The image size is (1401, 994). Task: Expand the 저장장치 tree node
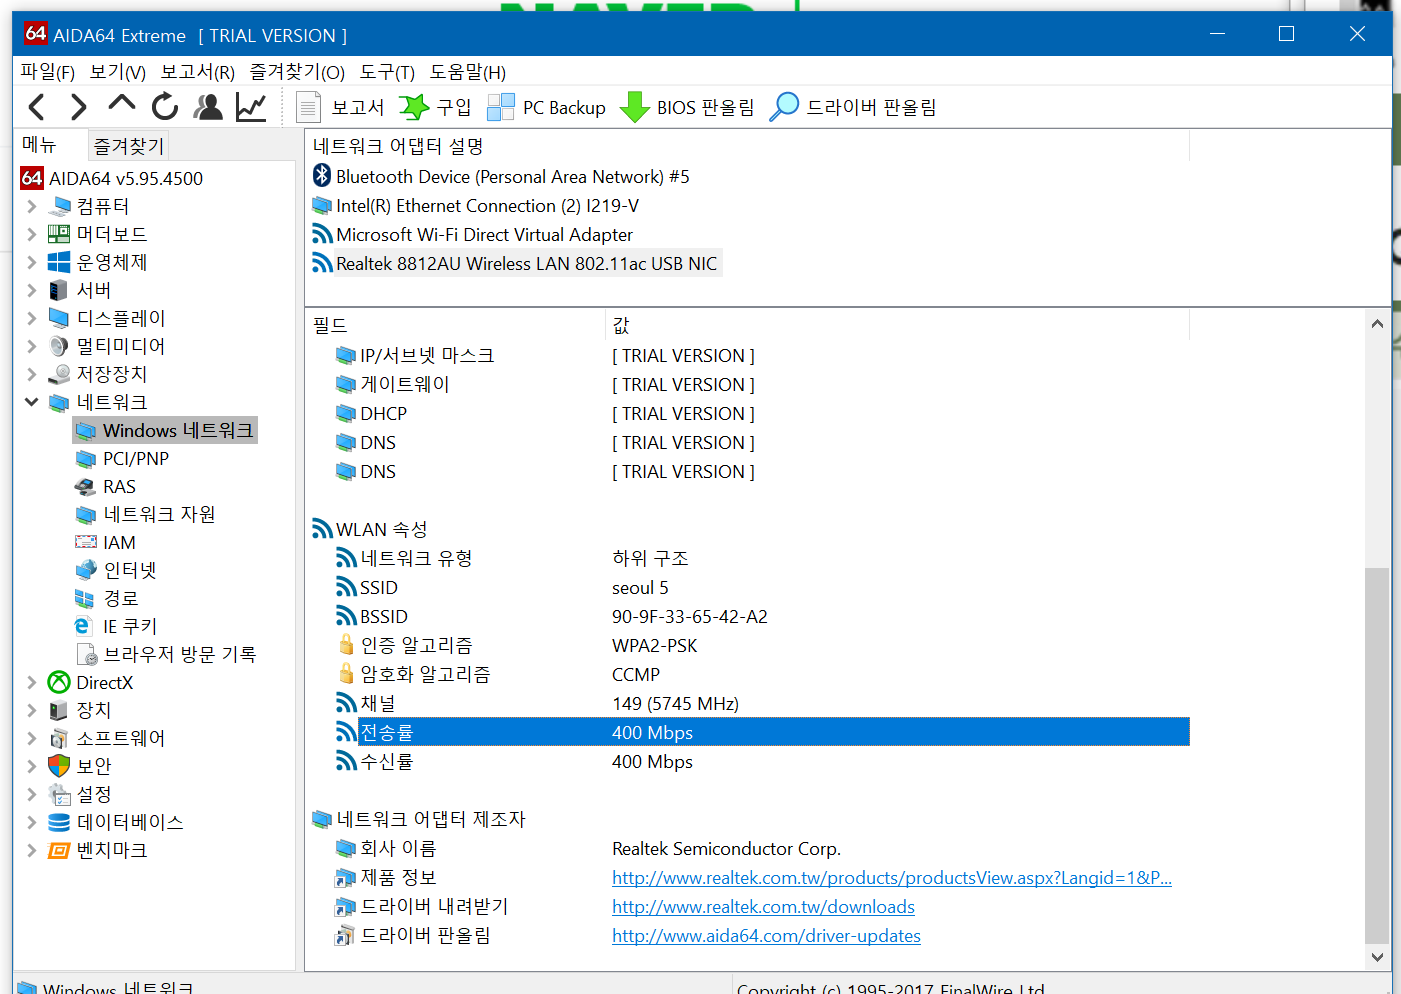coord(31,374)
